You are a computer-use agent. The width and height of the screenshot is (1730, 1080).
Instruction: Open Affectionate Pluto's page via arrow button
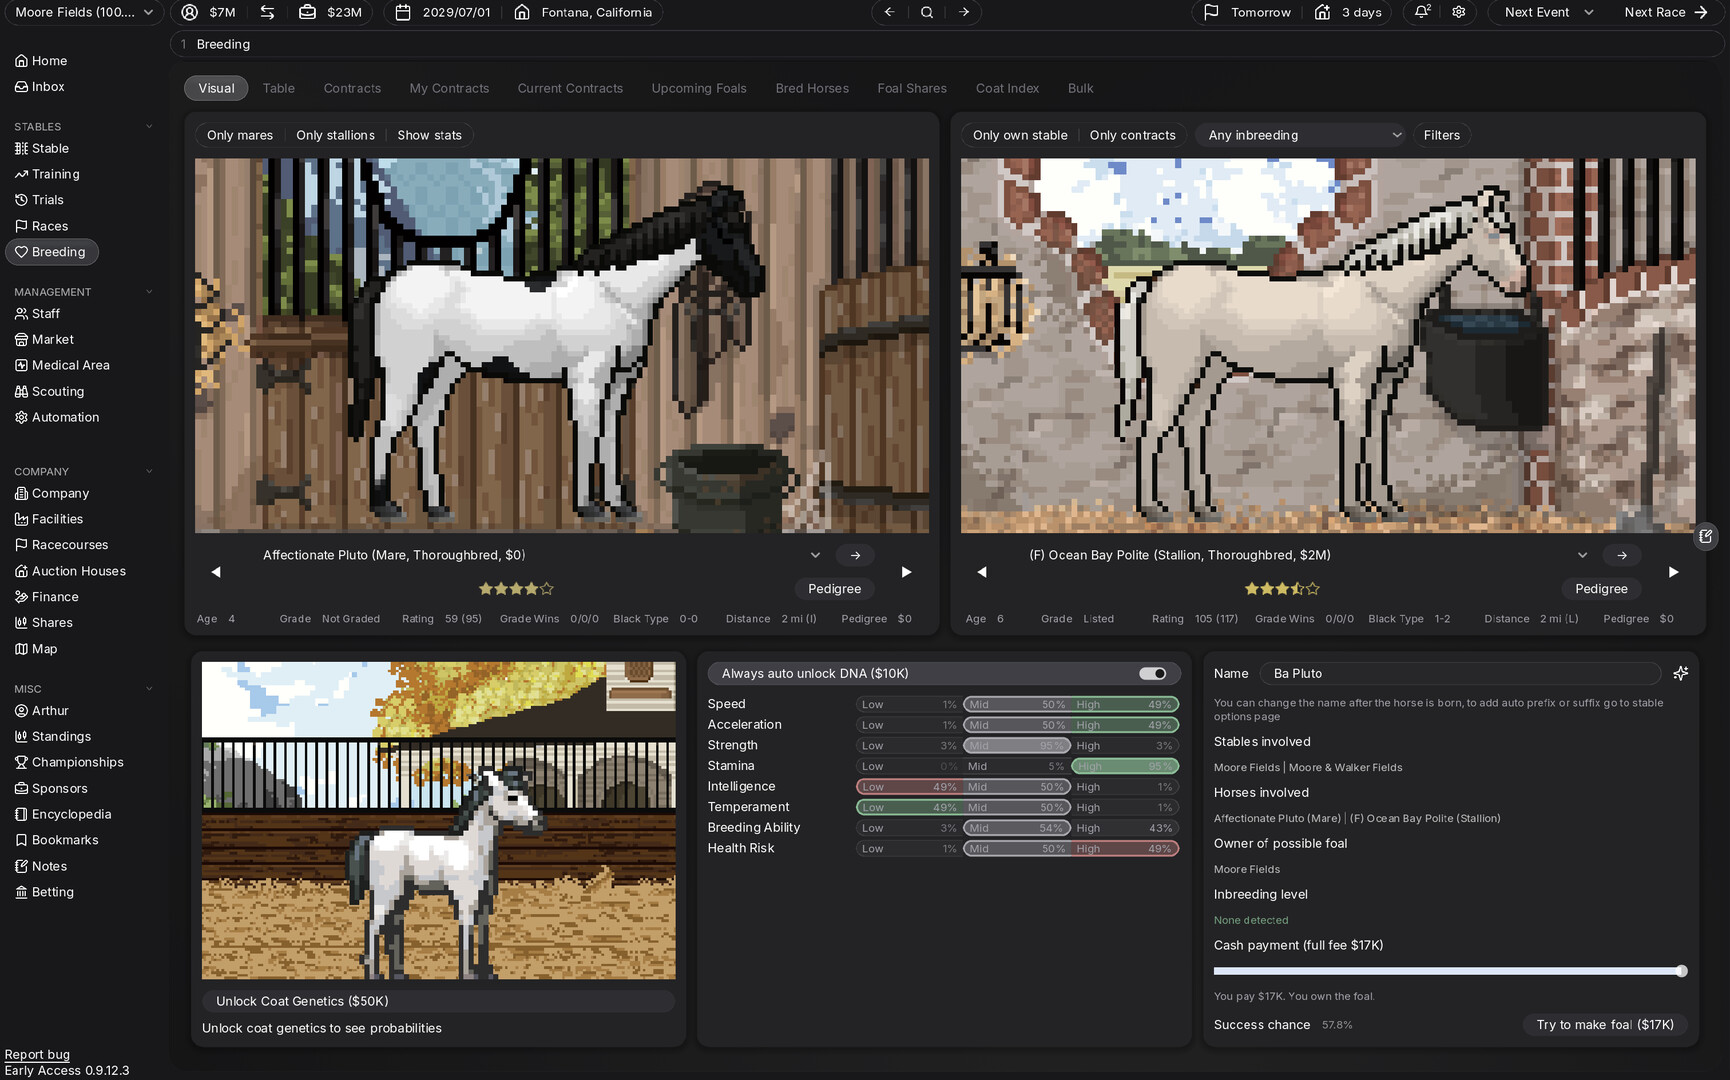point(855,555)
